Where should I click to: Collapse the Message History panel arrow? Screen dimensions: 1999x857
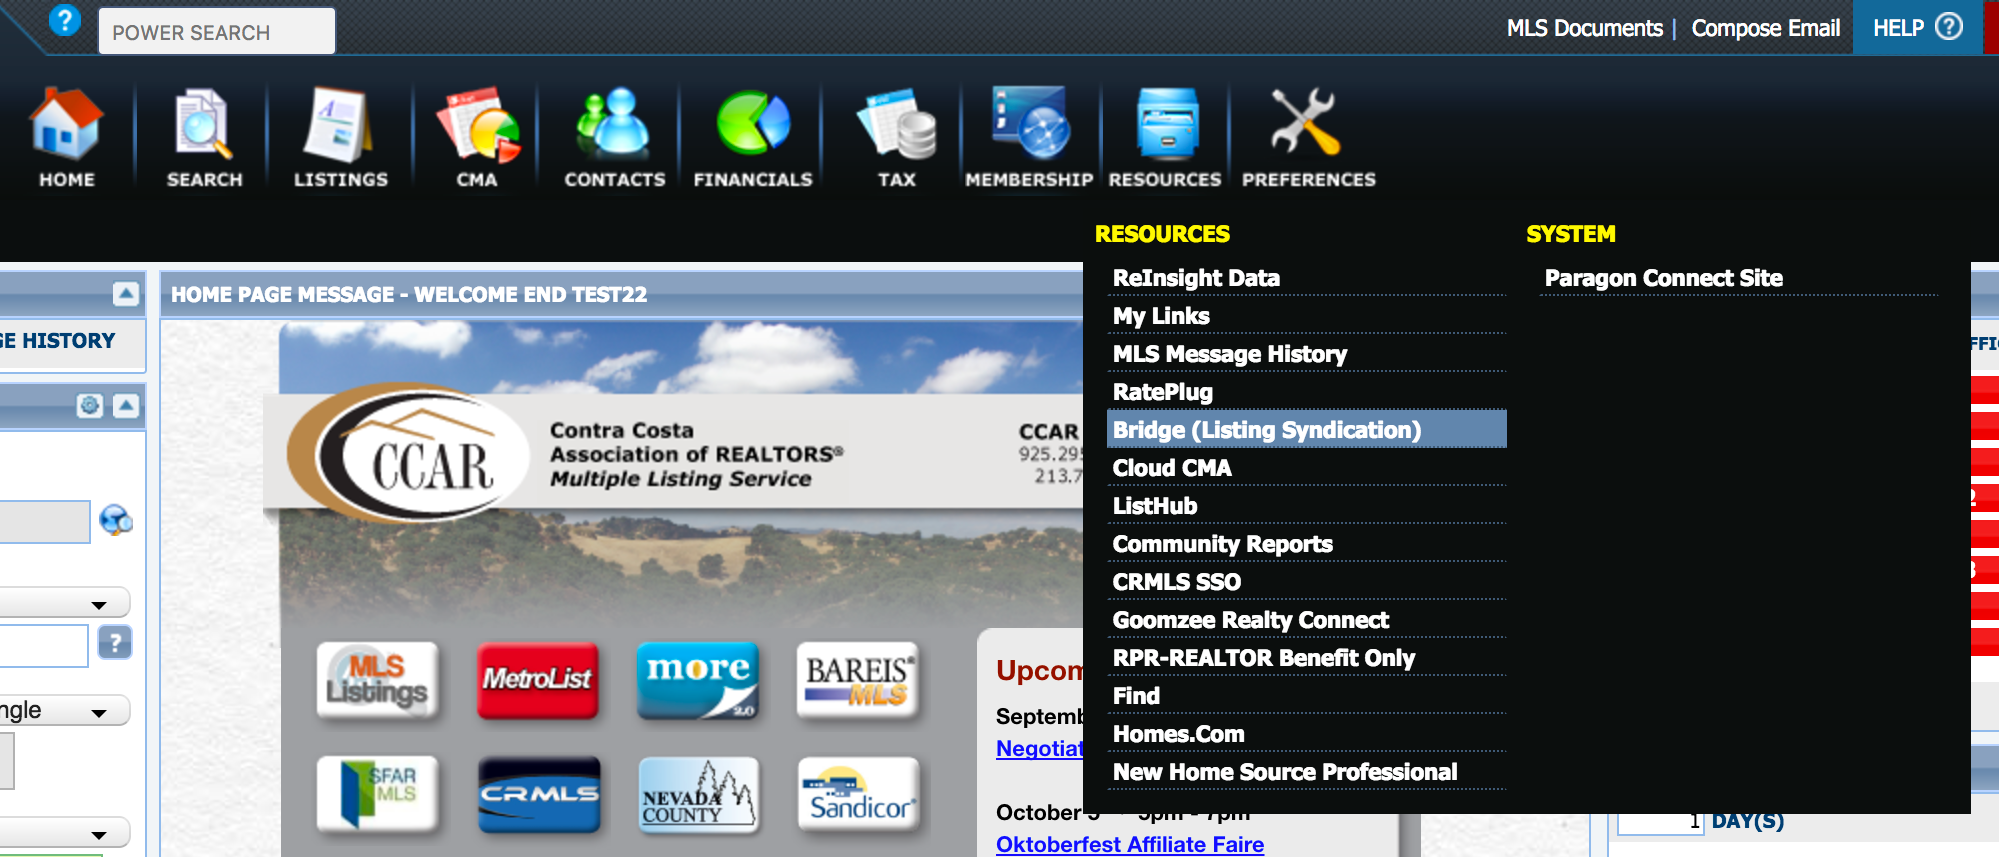[x=126, y=293]
